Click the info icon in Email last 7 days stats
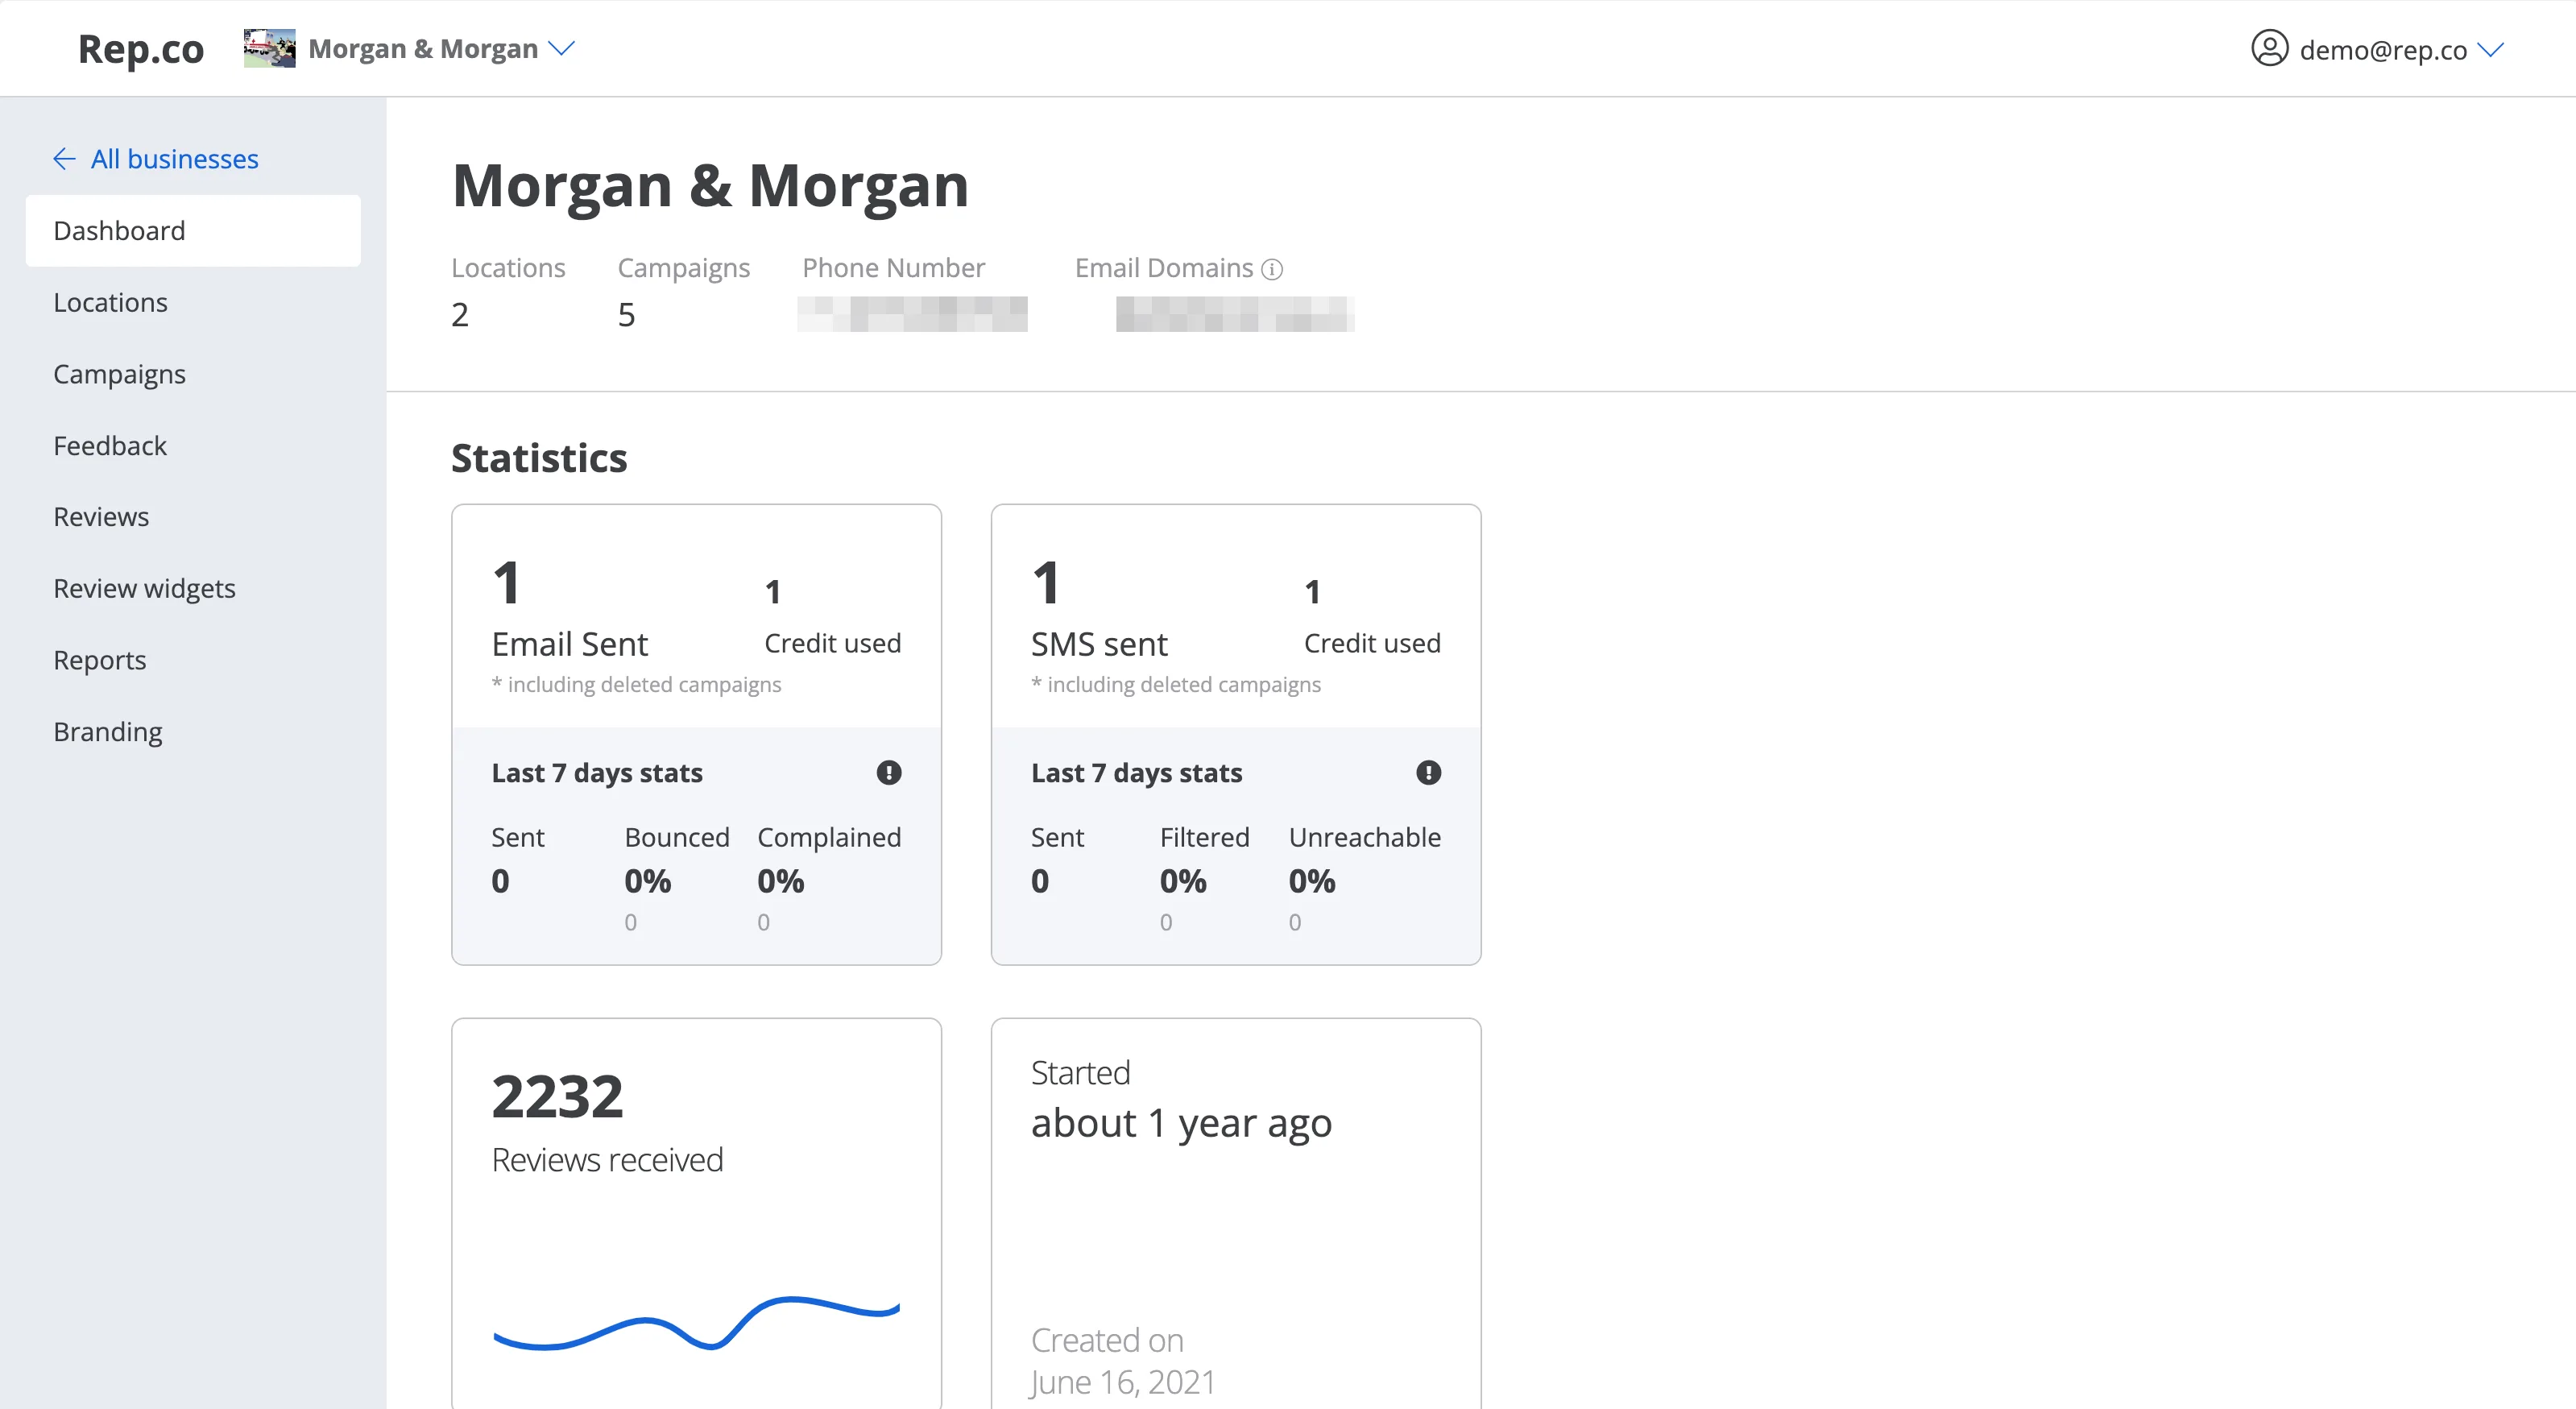2576x1409 pixels. [889, 773]
